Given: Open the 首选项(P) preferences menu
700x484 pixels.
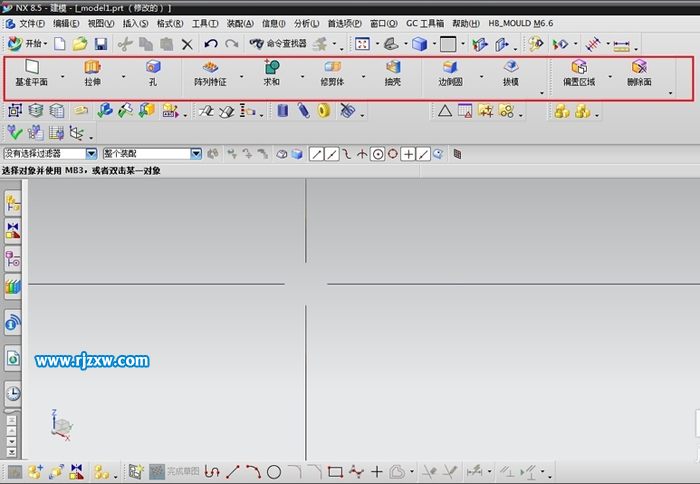Looking at the screenshot, I should [345, 22].
